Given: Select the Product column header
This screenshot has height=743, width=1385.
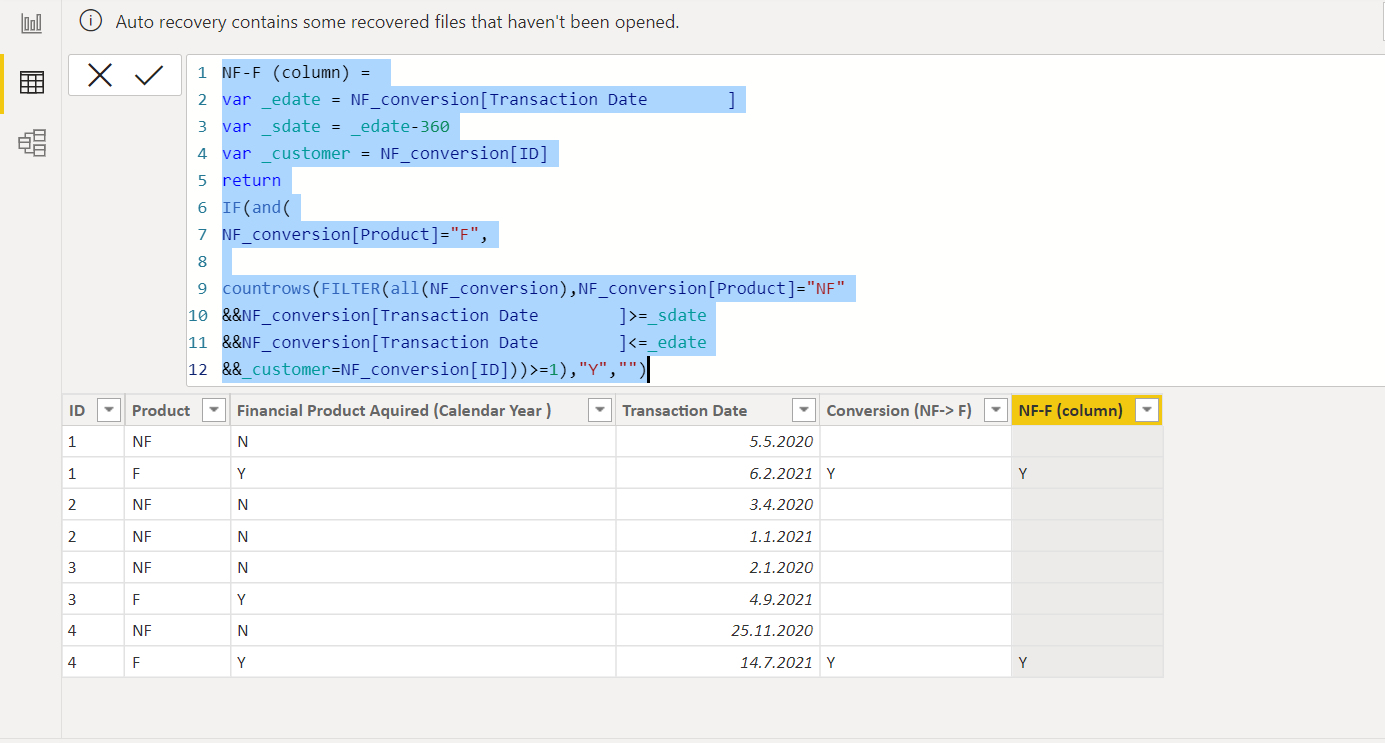Looking at the screenshot, I should 177,410.
